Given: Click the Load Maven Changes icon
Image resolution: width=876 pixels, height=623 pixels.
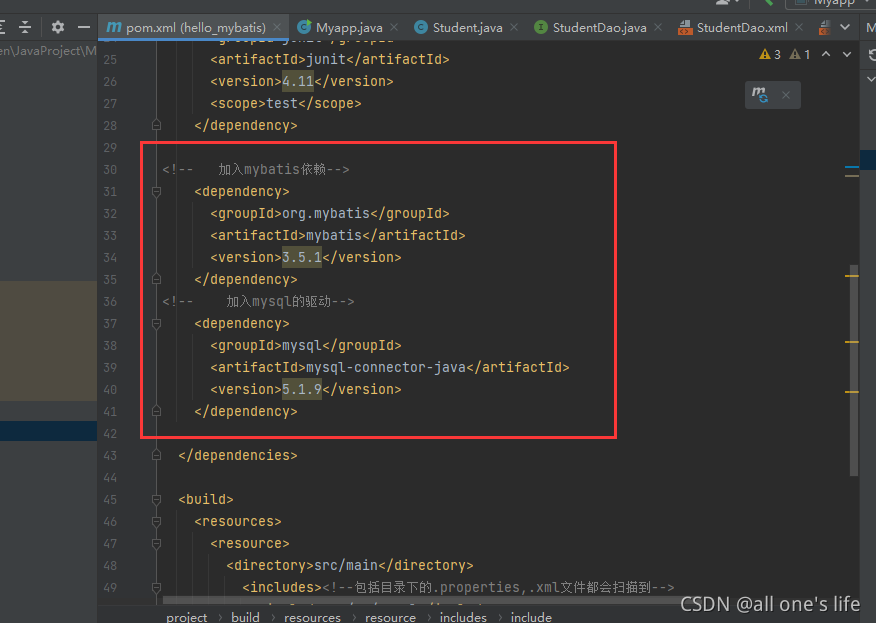Looking at the screenshot, I should [x=760, y=94].
